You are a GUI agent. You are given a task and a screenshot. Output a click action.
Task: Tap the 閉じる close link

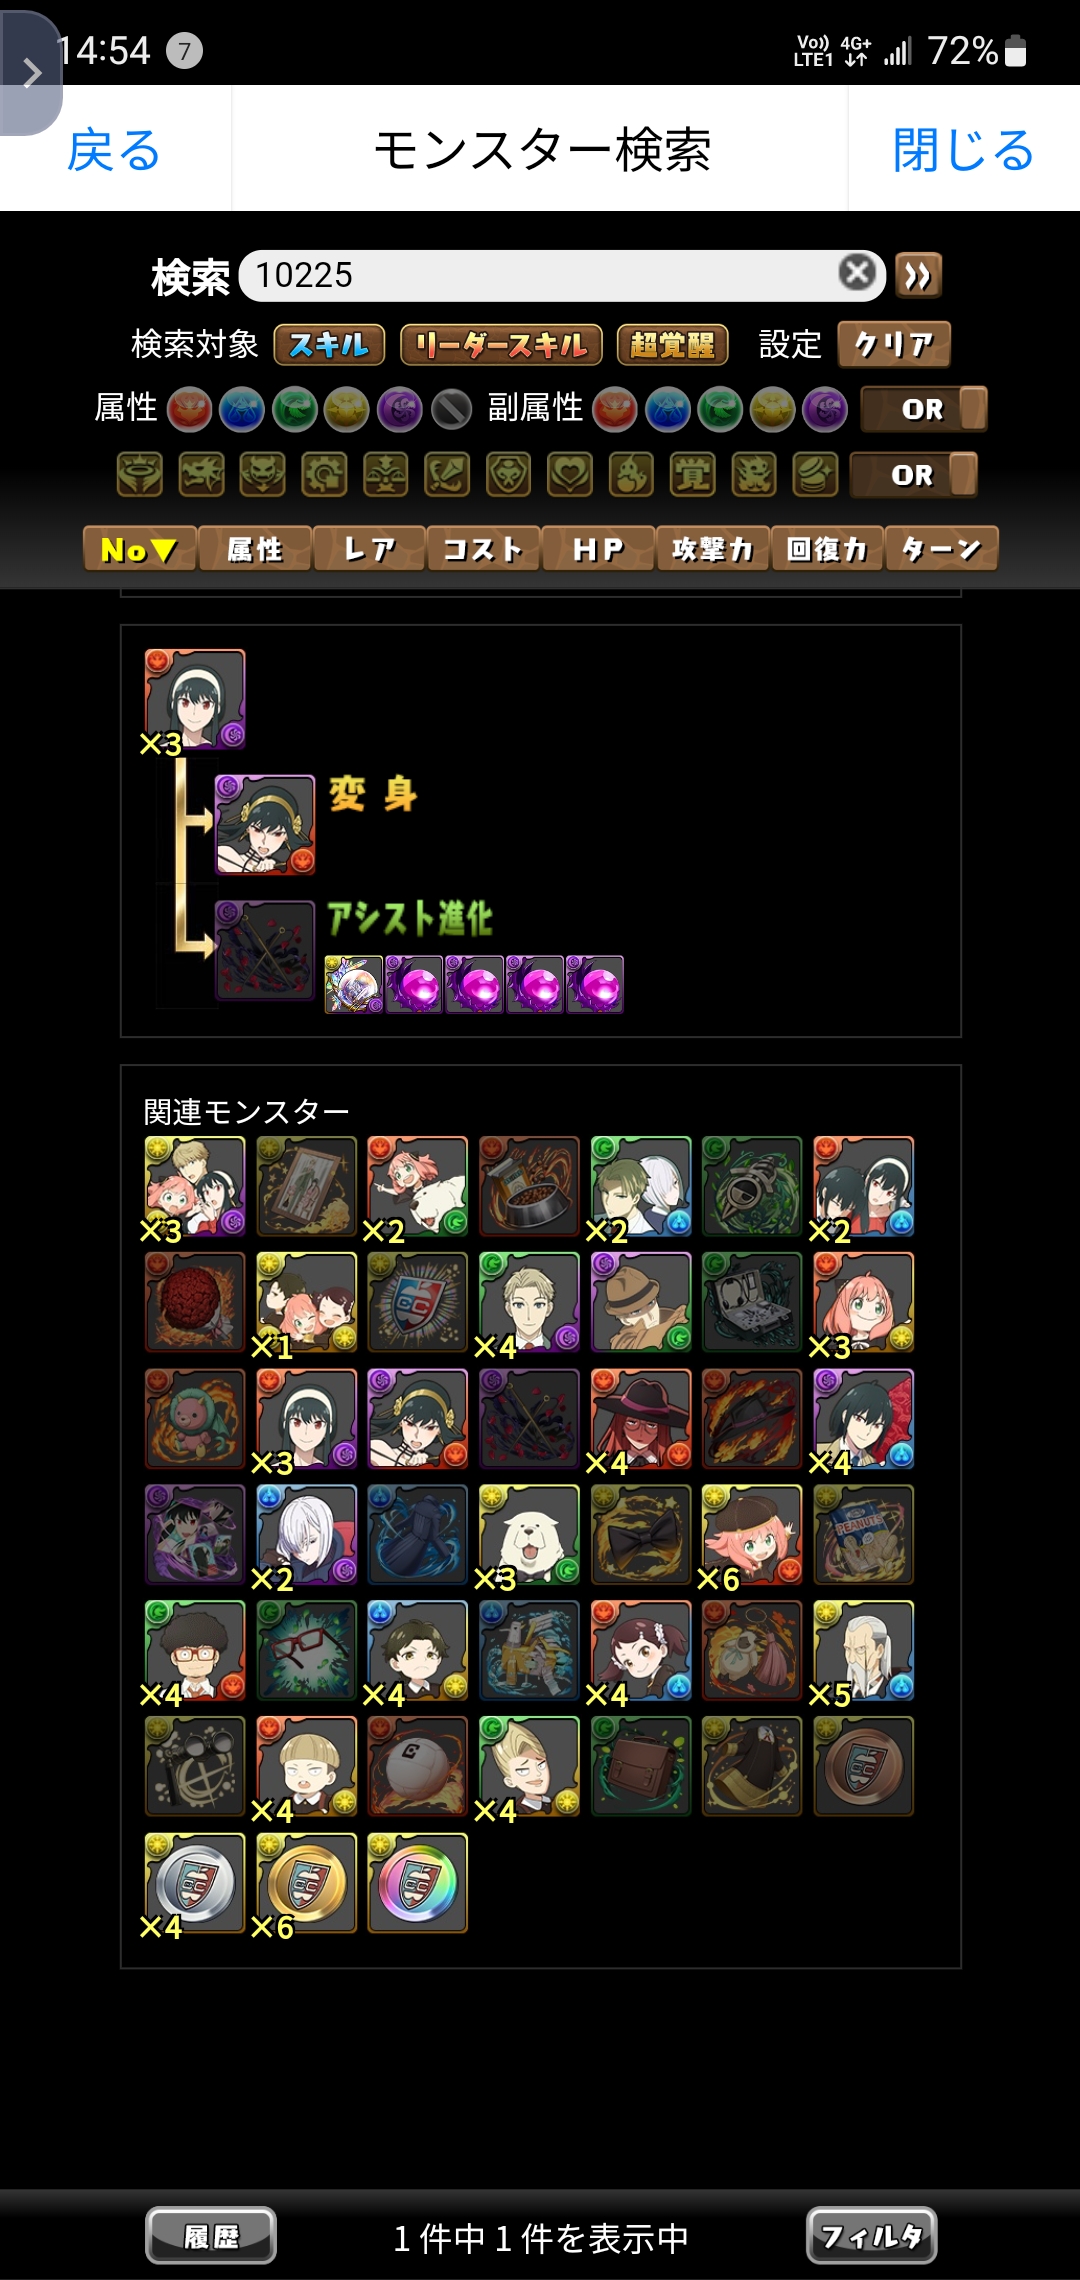pos(963,150)
